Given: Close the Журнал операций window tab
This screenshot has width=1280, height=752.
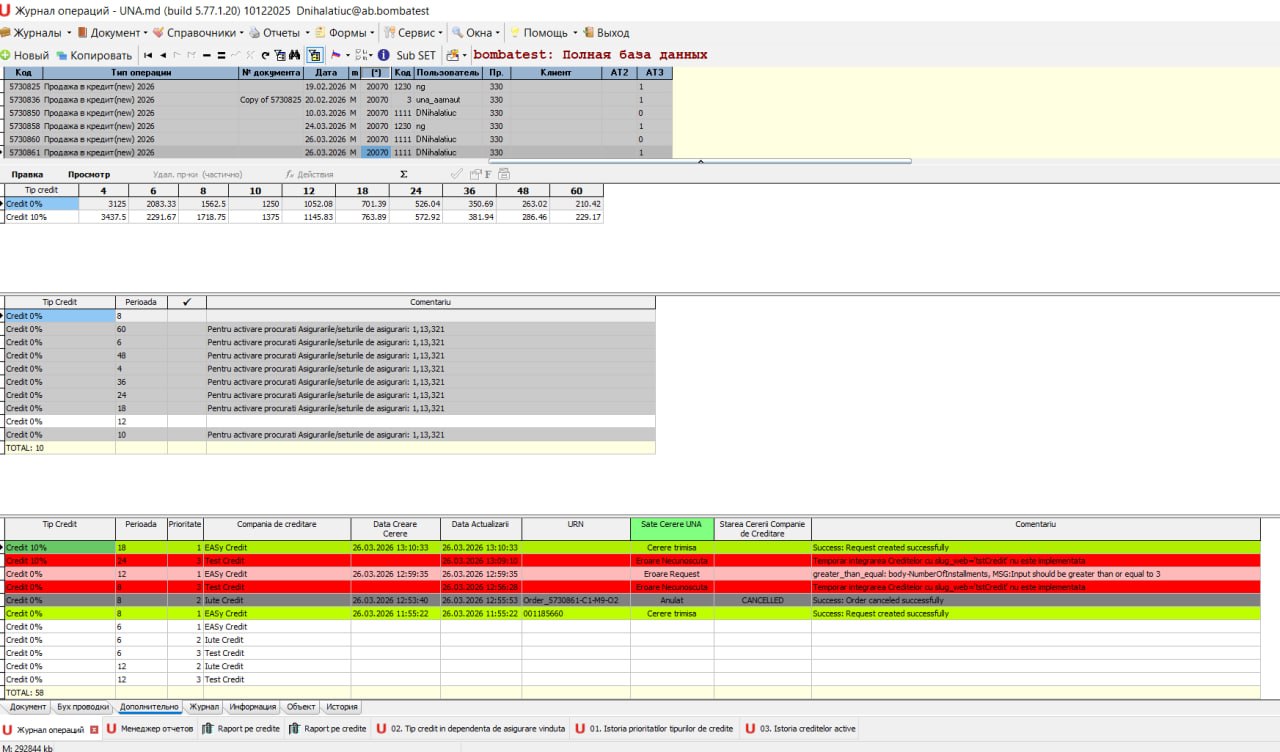Looking at the screenshot, I should tap(94, 730).
